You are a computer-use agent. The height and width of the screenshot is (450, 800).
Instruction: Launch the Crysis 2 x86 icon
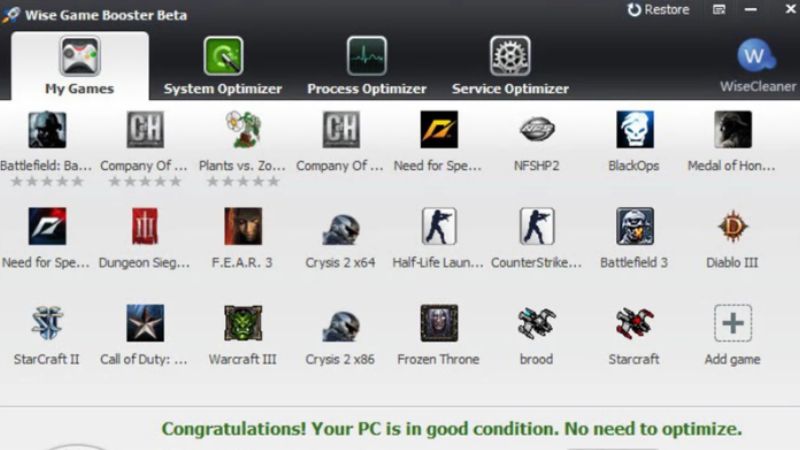coord(341,326)
